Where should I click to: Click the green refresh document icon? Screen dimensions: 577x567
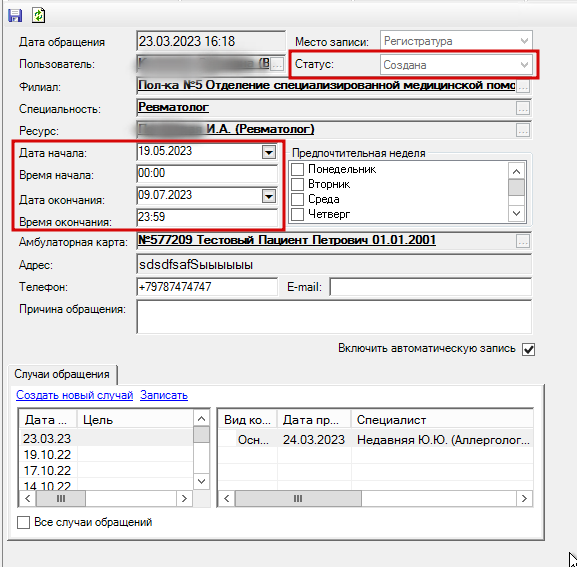(x=38, y=15)
